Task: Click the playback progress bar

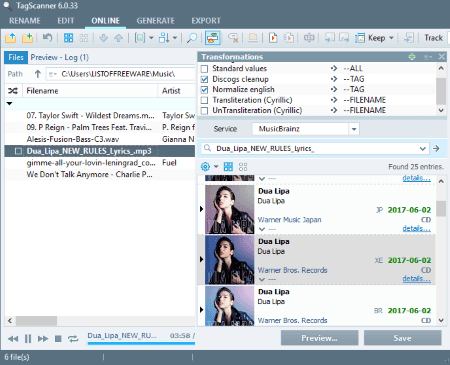Action: click(x=141, y=343)
